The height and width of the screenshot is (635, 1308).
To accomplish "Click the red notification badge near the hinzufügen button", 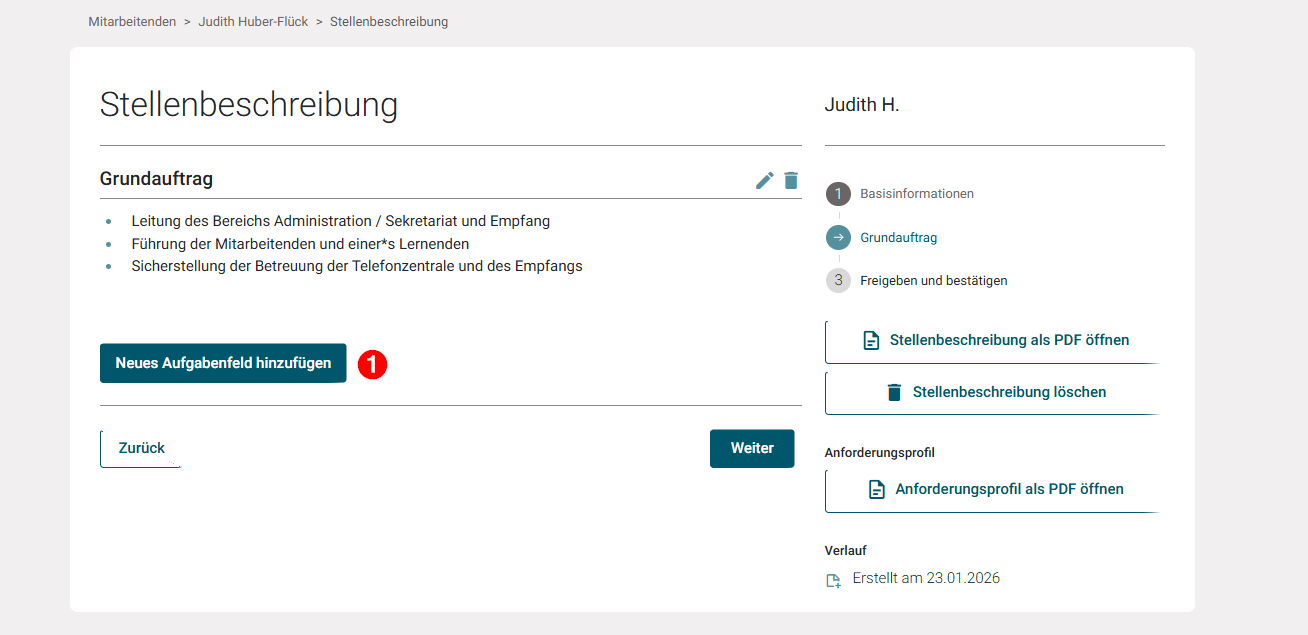I will pyautogui.click(x=372, y=364).
